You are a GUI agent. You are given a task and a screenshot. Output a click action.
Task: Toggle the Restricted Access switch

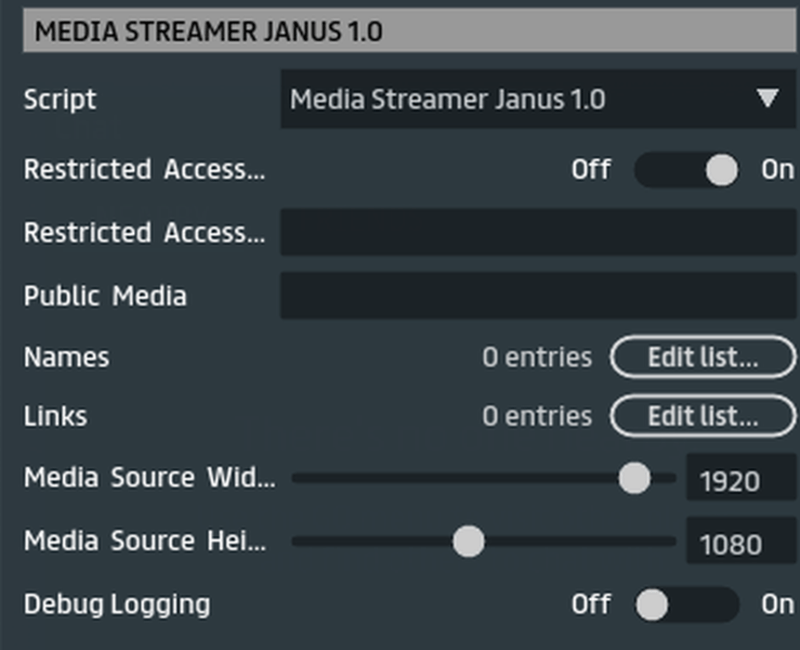(x=687, y=170)
